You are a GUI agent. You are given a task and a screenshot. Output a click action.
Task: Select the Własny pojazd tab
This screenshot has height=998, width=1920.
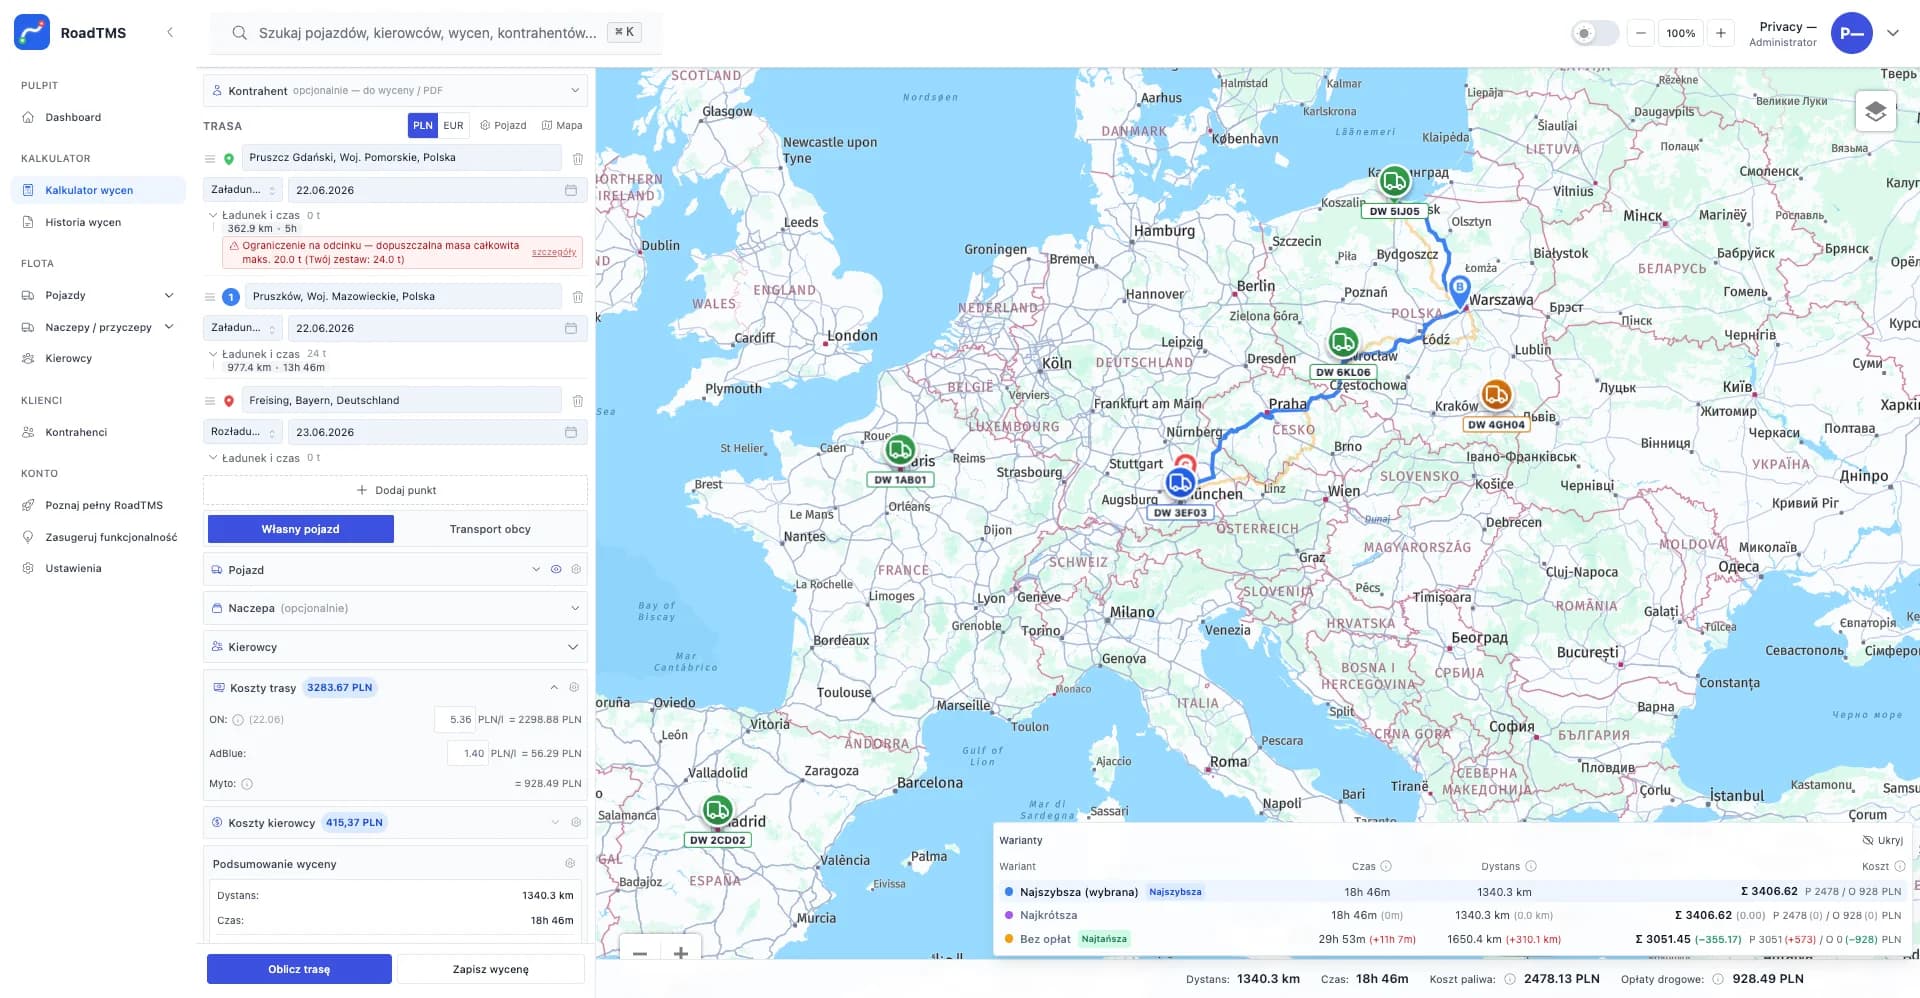click(x=300, y=529)
